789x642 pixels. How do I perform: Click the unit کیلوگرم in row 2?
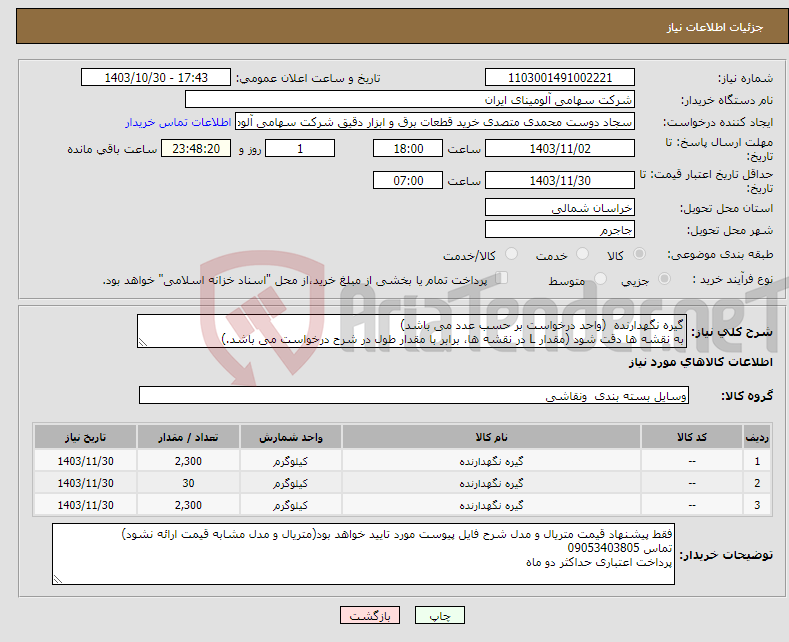[x=290, y=483]
